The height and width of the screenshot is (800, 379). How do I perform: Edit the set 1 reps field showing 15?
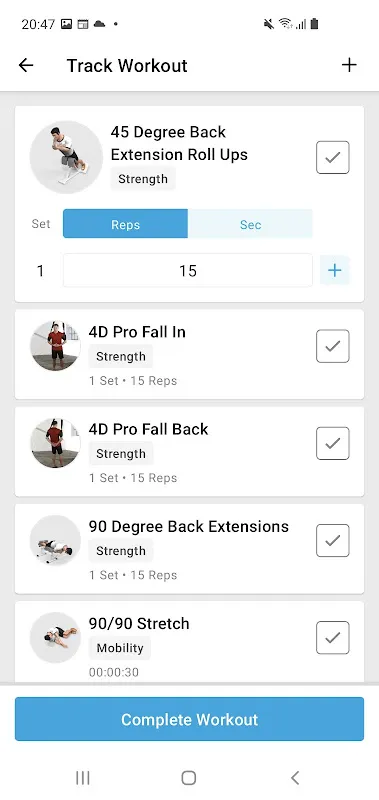coord(188,270)
